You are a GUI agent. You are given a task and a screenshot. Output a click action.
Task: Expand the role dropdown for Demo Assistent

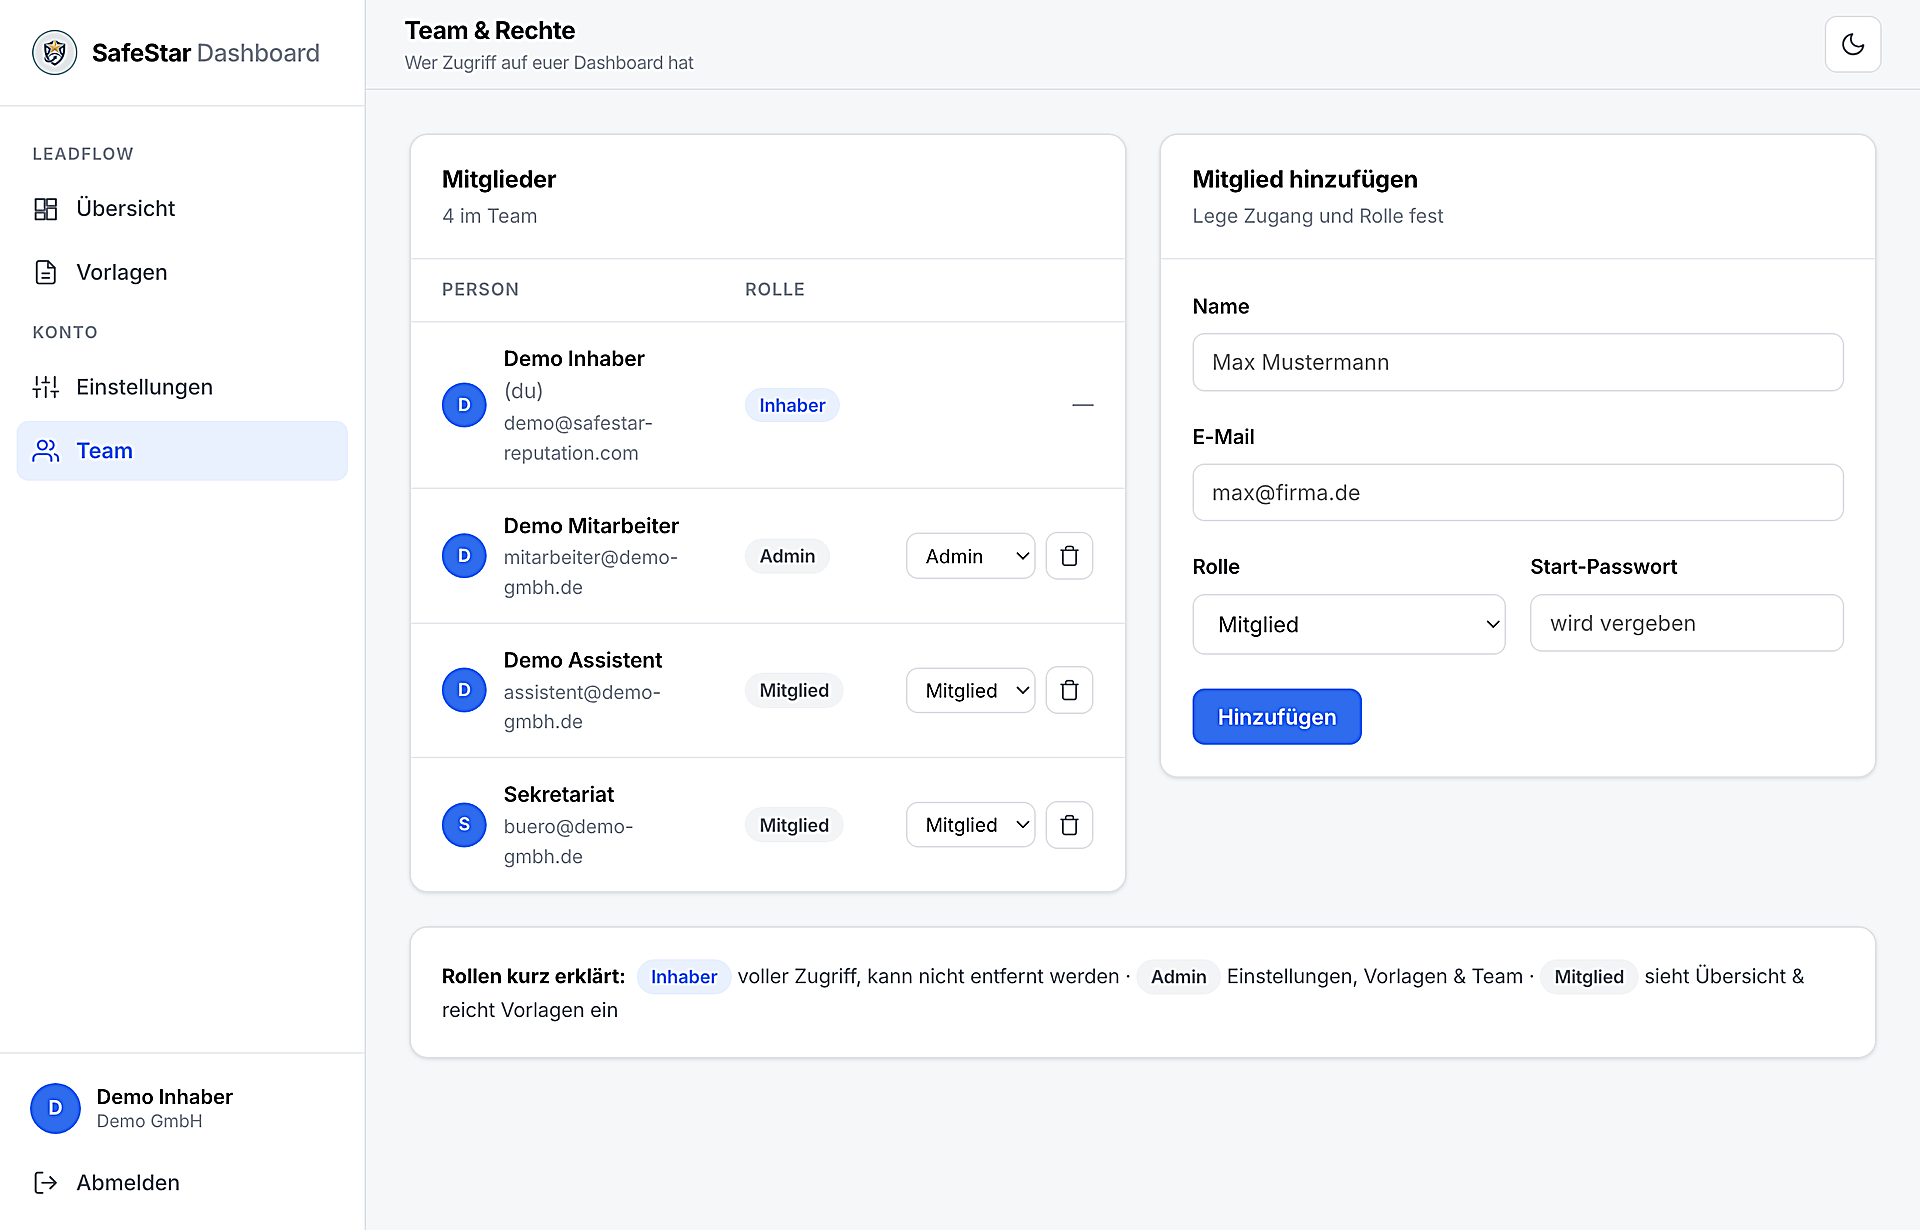coord(970,690)
